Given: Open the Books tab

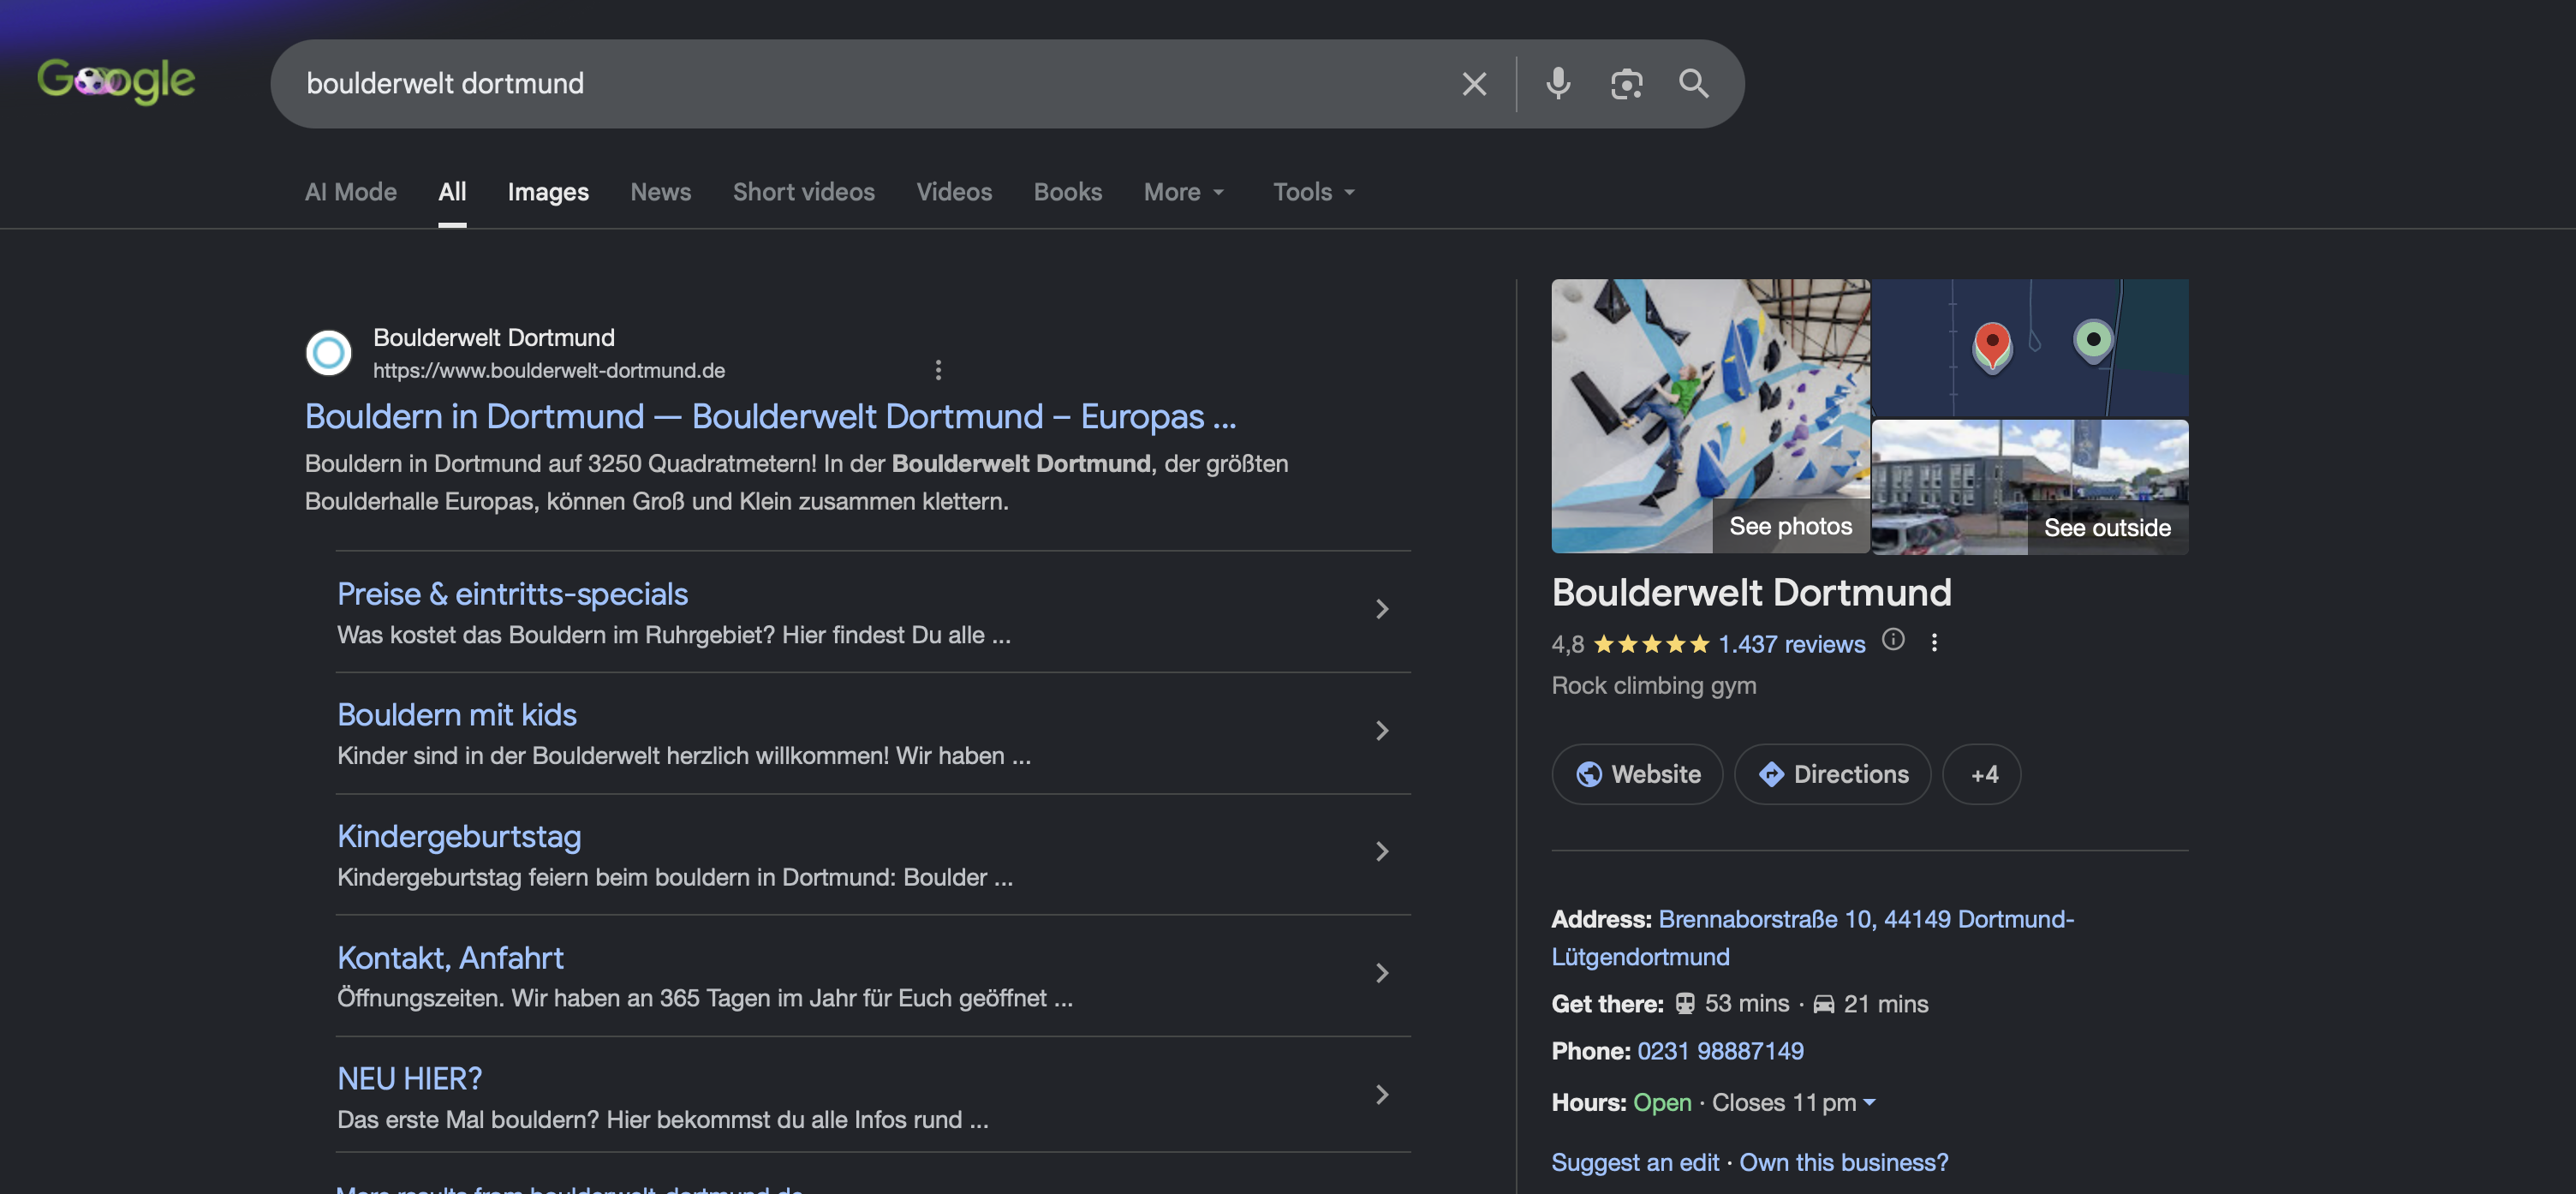Looking at the screenshot, I should click(x=1068, y=192).
